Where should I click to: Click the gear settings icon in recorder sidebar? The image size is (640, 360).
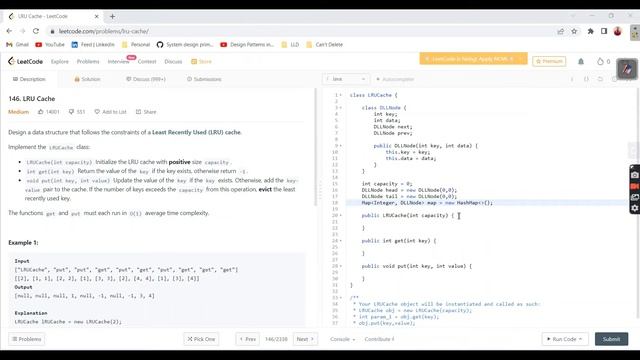point(635,208)
